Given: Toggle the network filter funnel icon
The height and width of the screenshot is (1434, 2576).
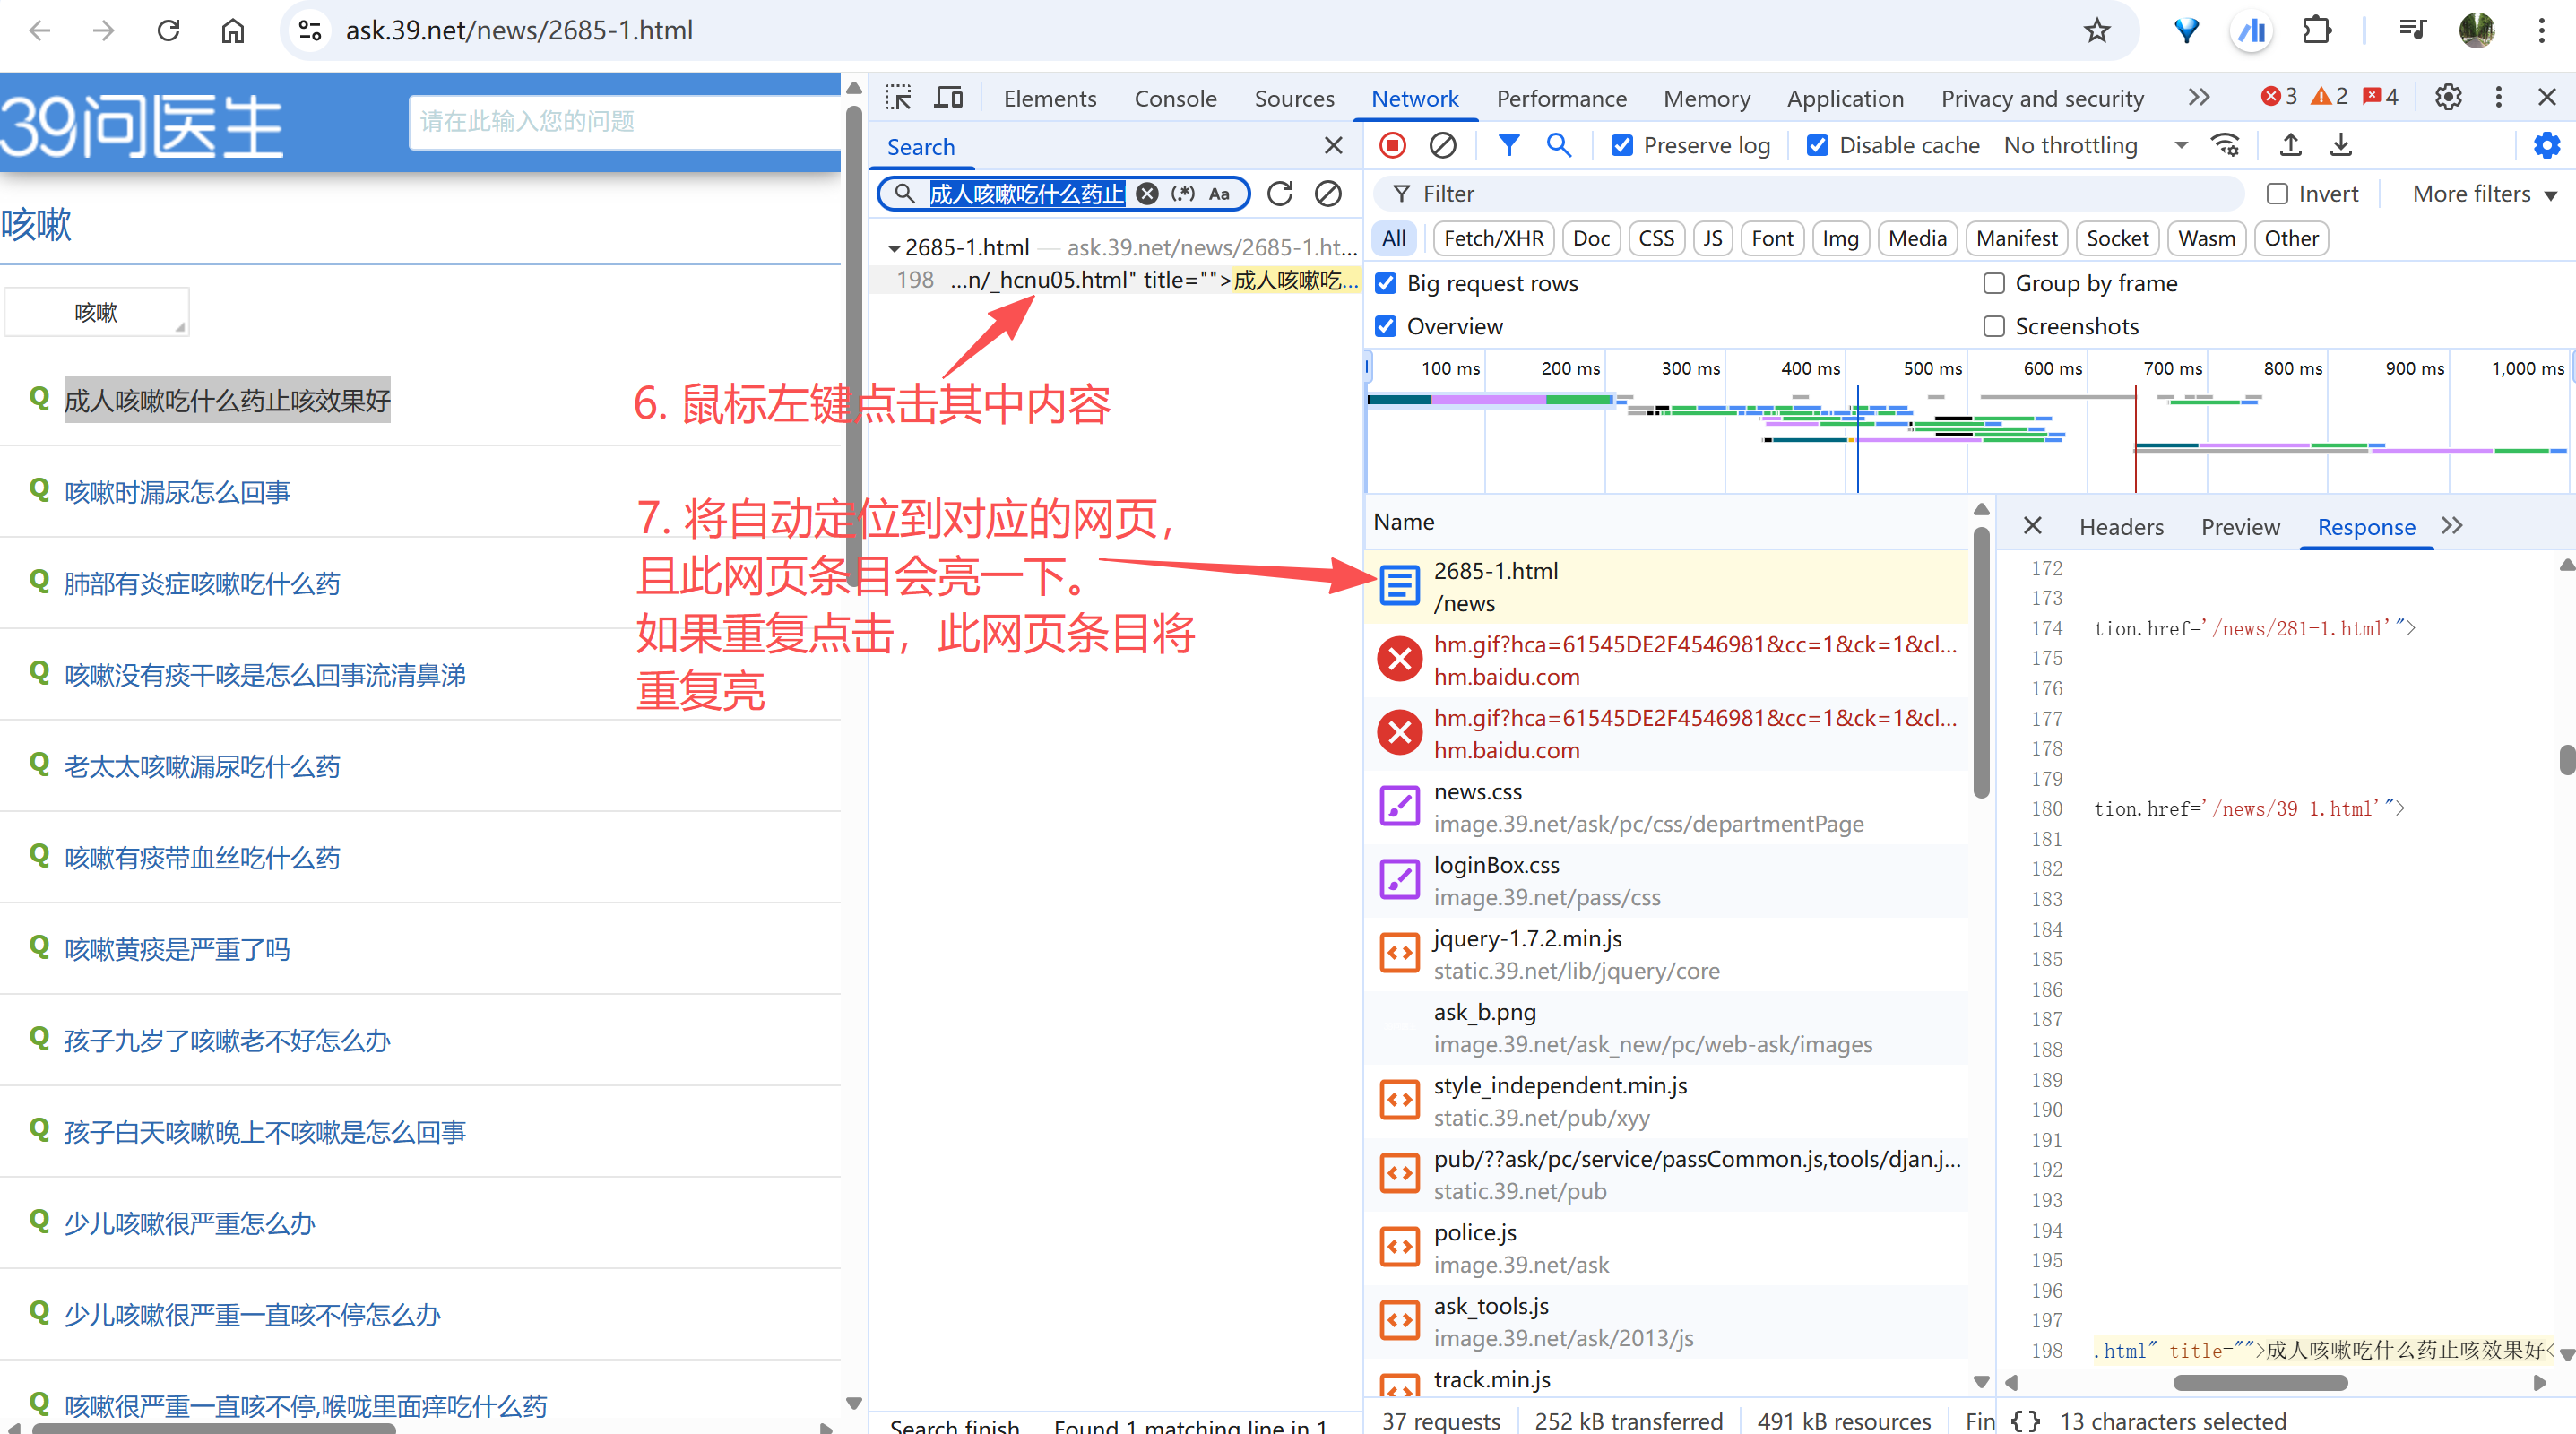Looking at the screenshot, I should 1508,146.
